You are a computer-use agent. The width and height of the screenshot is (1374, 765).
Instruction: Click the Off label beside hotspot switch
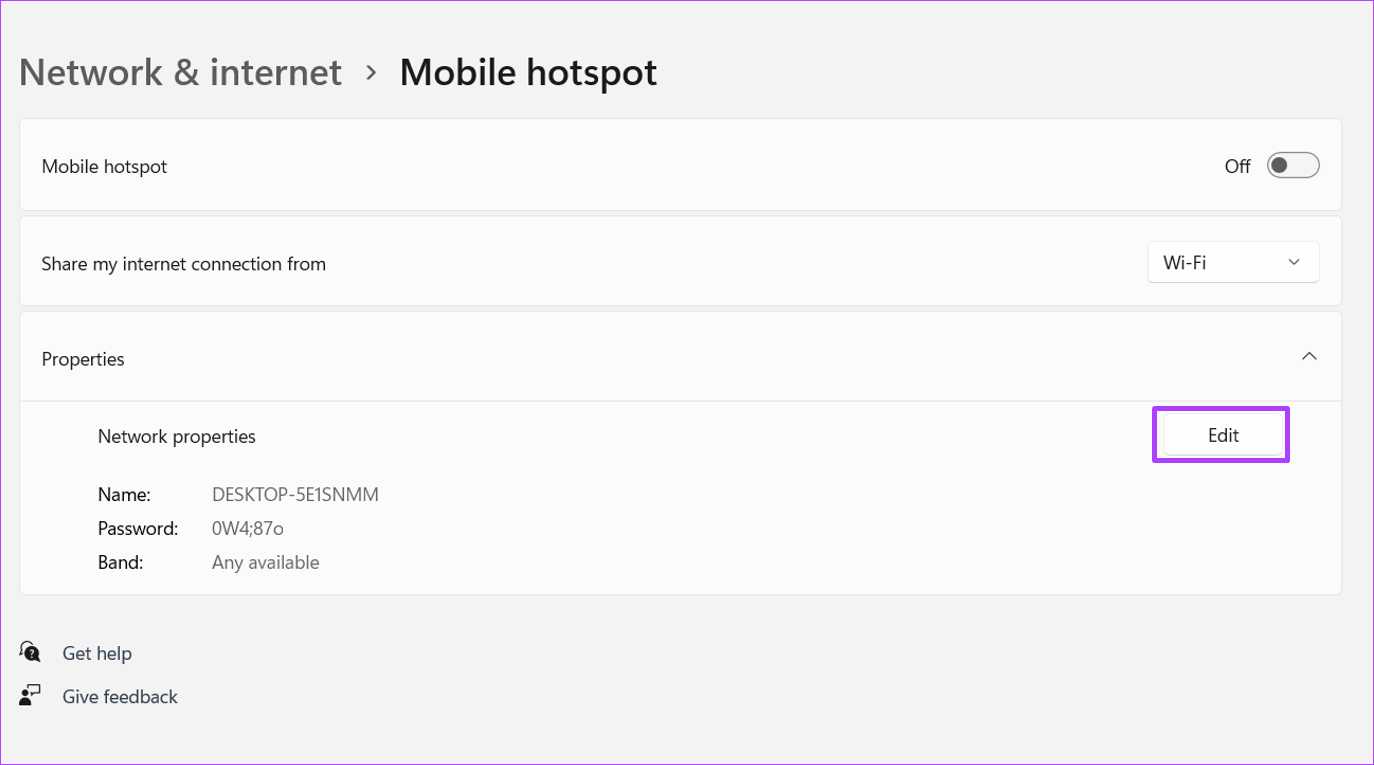pos(1237,167)
